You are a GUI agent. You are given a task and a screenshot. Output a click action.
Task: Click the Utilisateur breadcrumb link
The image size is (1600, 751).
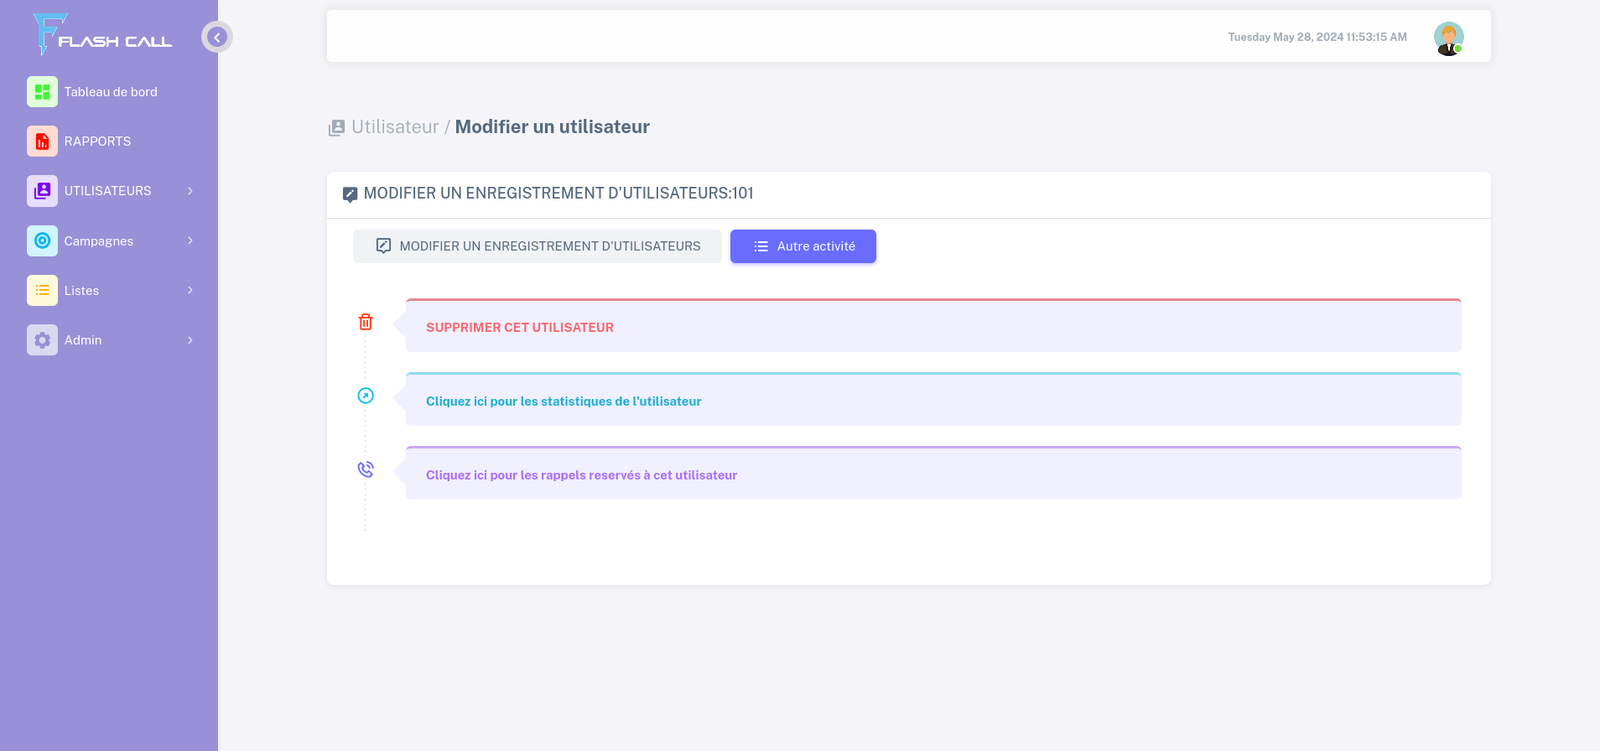395,127
